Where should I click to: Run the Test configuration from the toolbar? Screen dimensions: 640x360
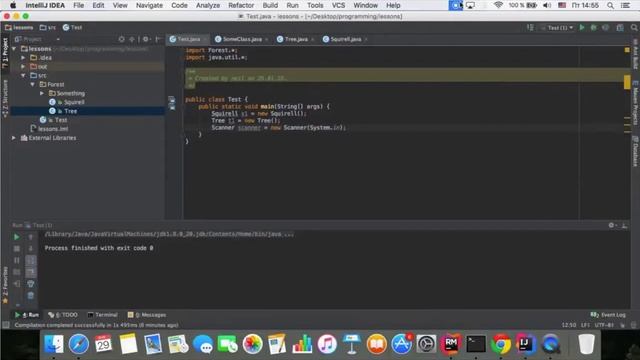pos(582,27)
